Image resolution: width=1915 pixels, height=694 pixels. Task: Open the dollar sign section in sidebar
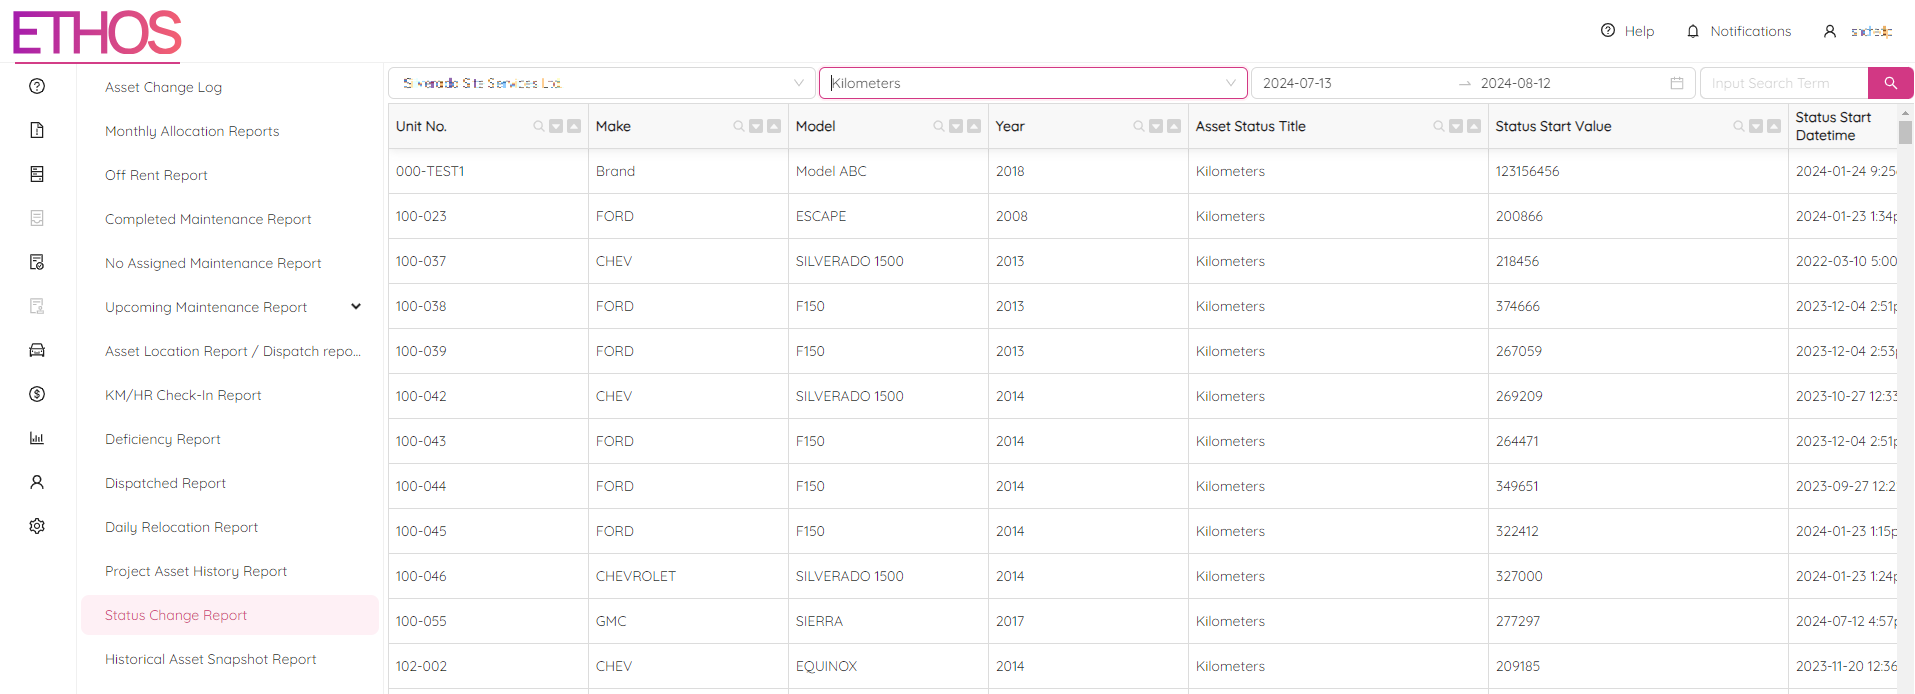coord(37,394)
